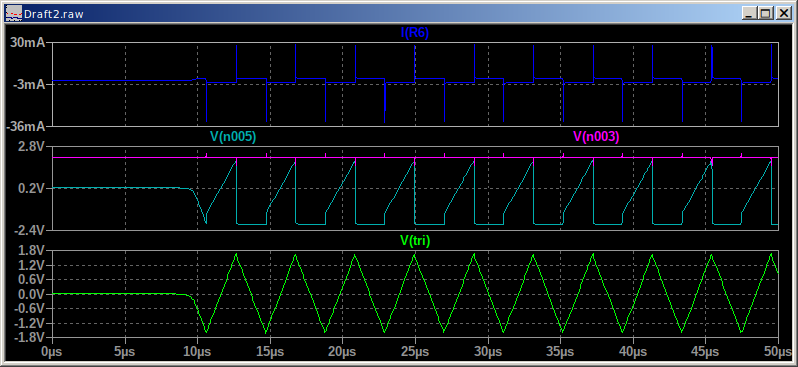Click the 30µs time axis label
Image resolution: width=798 pixels, height=367 pixels.
(488, 352)
